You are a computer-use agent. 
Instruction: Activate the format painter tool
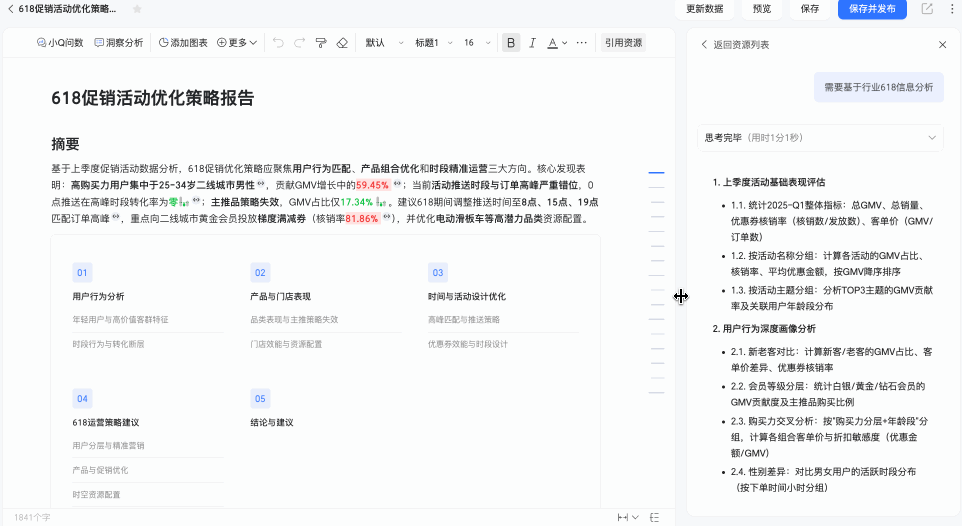pos(321,43)
